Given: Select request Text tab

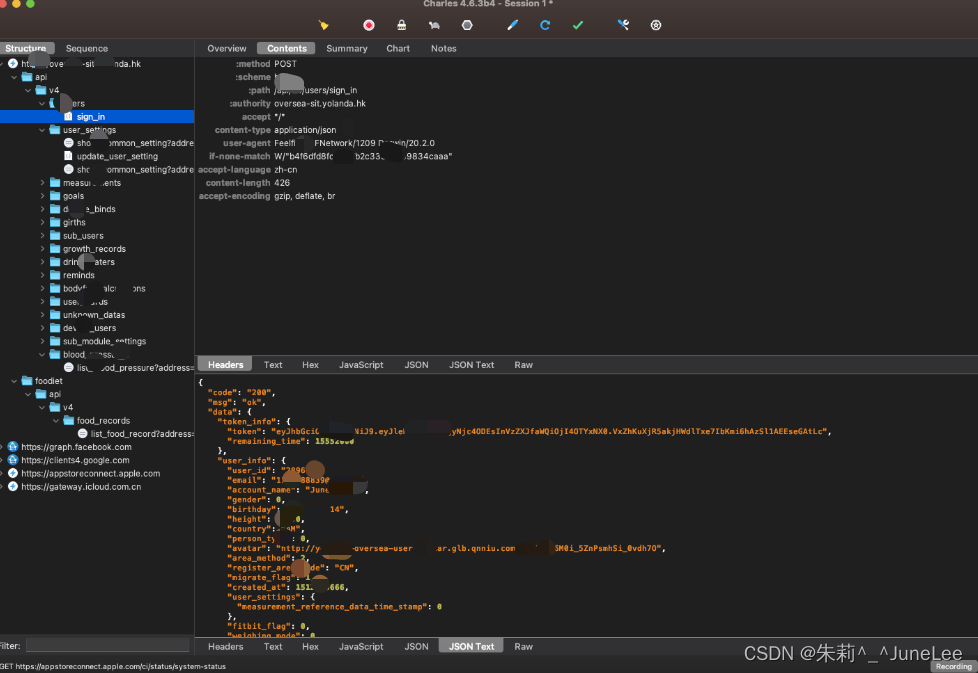Looking at the screenshot, I should click(x=273, y=365).
